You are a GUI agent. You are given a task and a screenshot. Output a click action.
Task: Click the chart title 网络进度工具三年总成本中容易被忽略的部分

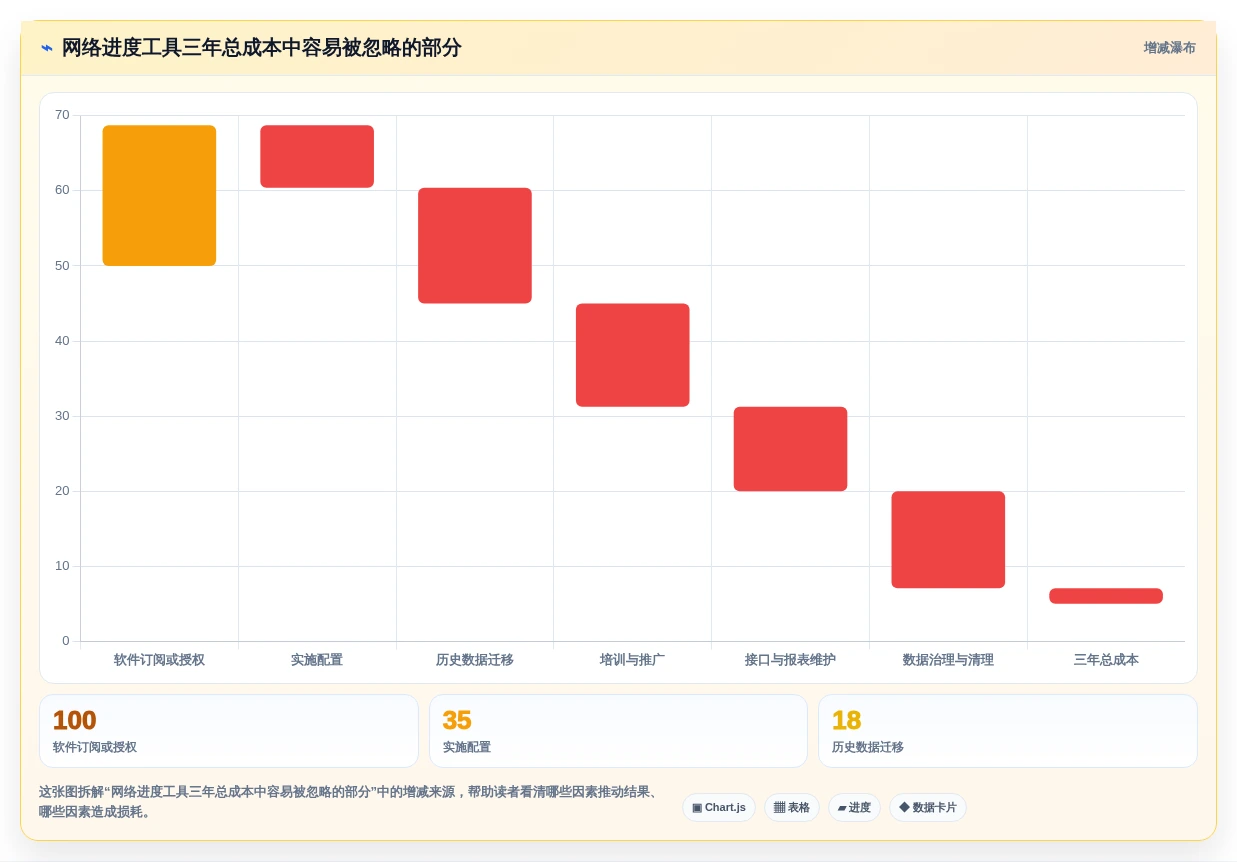(x=262, y=48)
